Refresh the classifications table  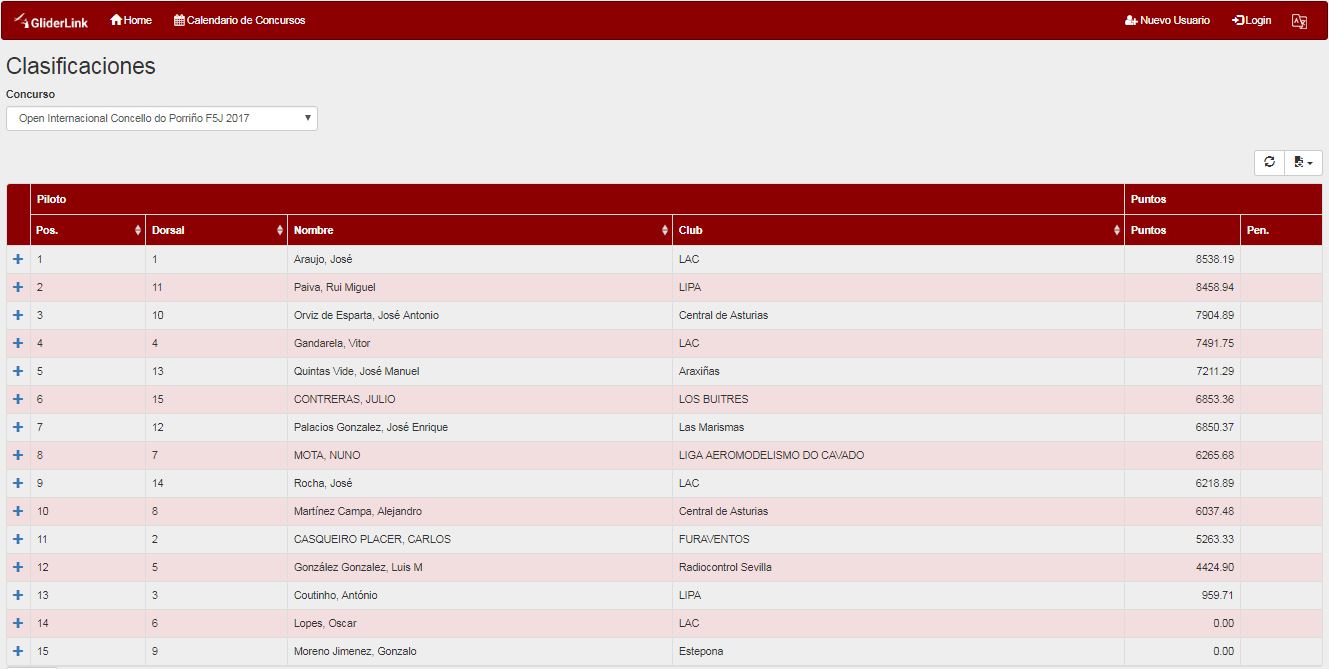(x=1269, y=162)
